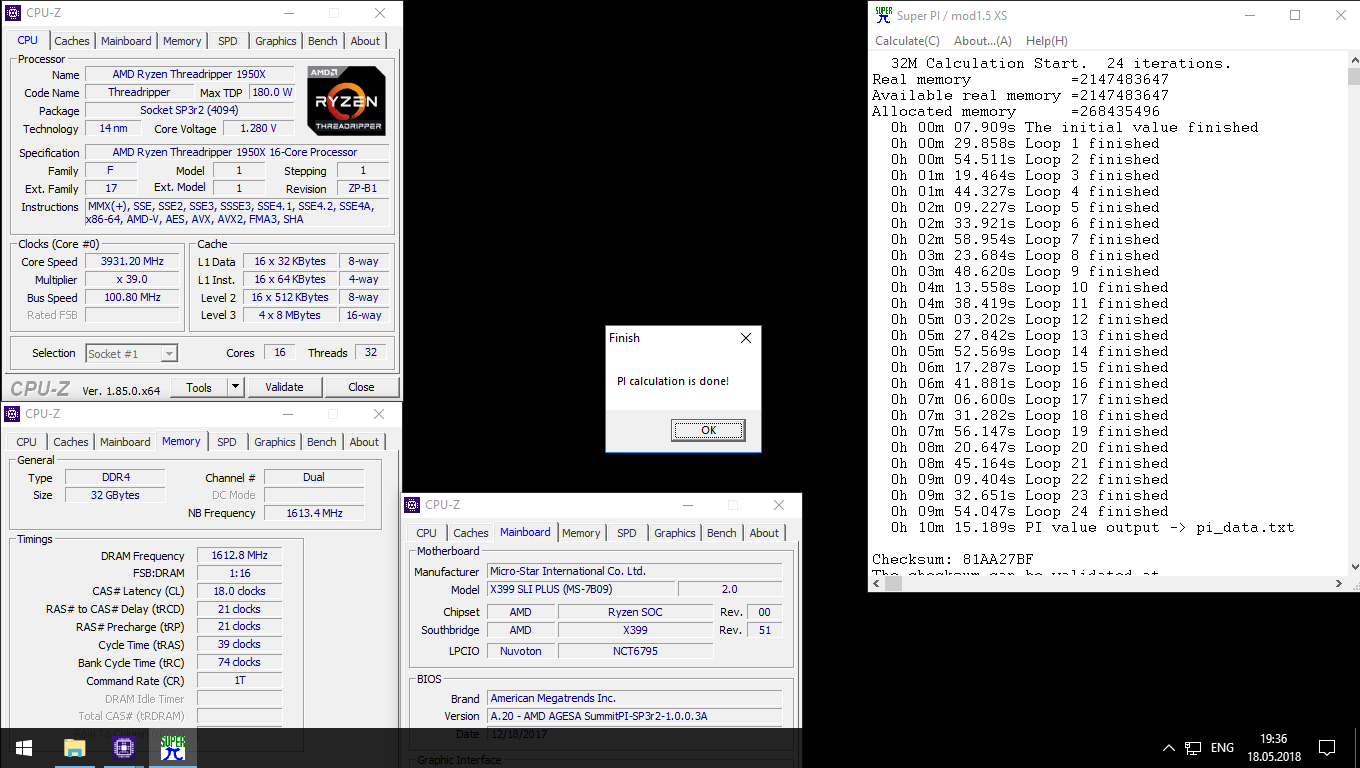Click the Validate button in CPU-Z
Viewport: 1360px width, 768px height.
tap(284, 387)
